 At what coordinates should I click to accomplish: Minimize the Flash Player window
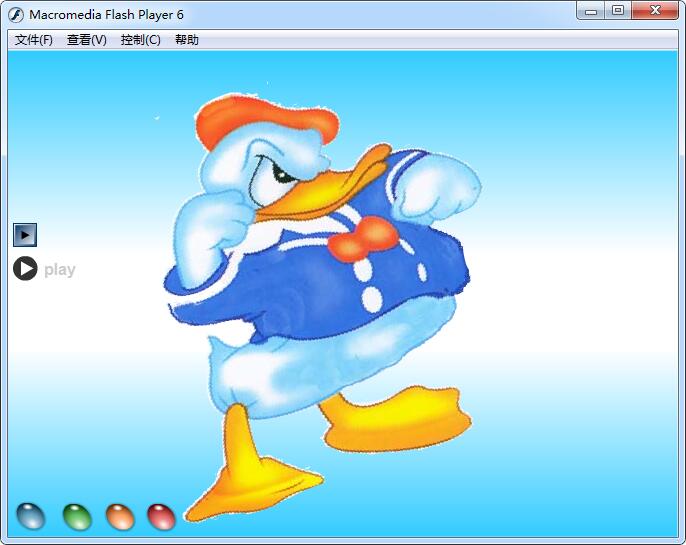[x=591, y=10]
